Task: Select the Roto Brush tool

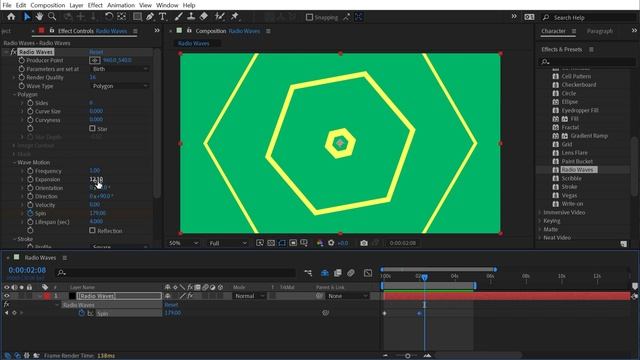Action: pyautogui.click(x=220, y=17)
